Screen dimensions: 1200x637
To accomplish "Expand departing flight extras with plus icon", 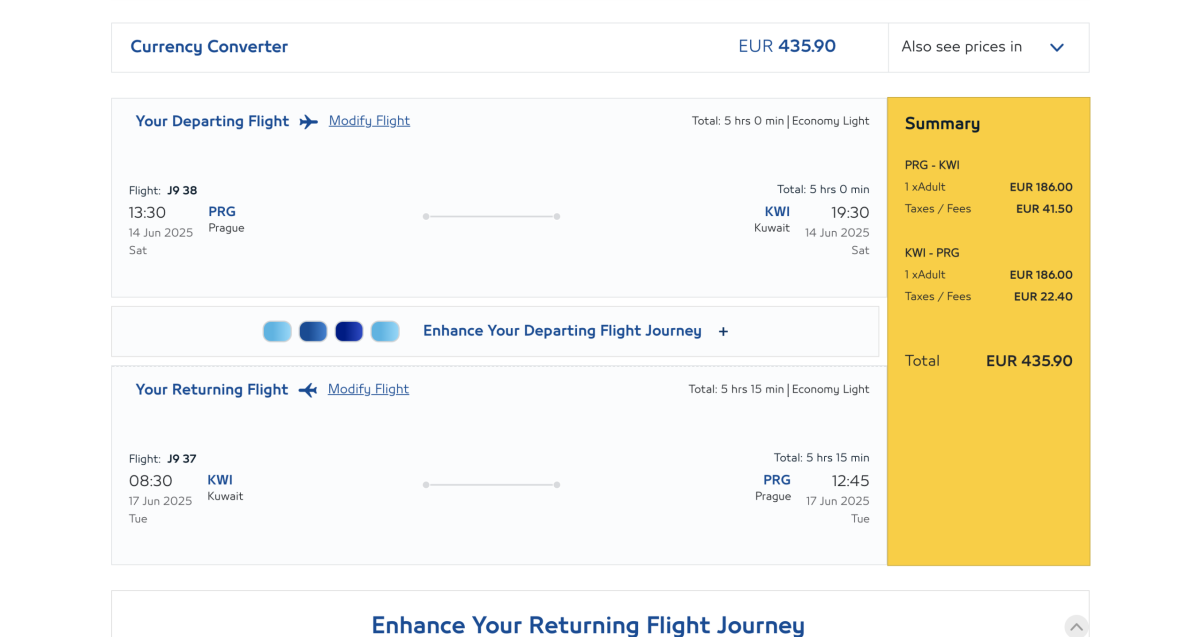I will [x=723, y=332].
